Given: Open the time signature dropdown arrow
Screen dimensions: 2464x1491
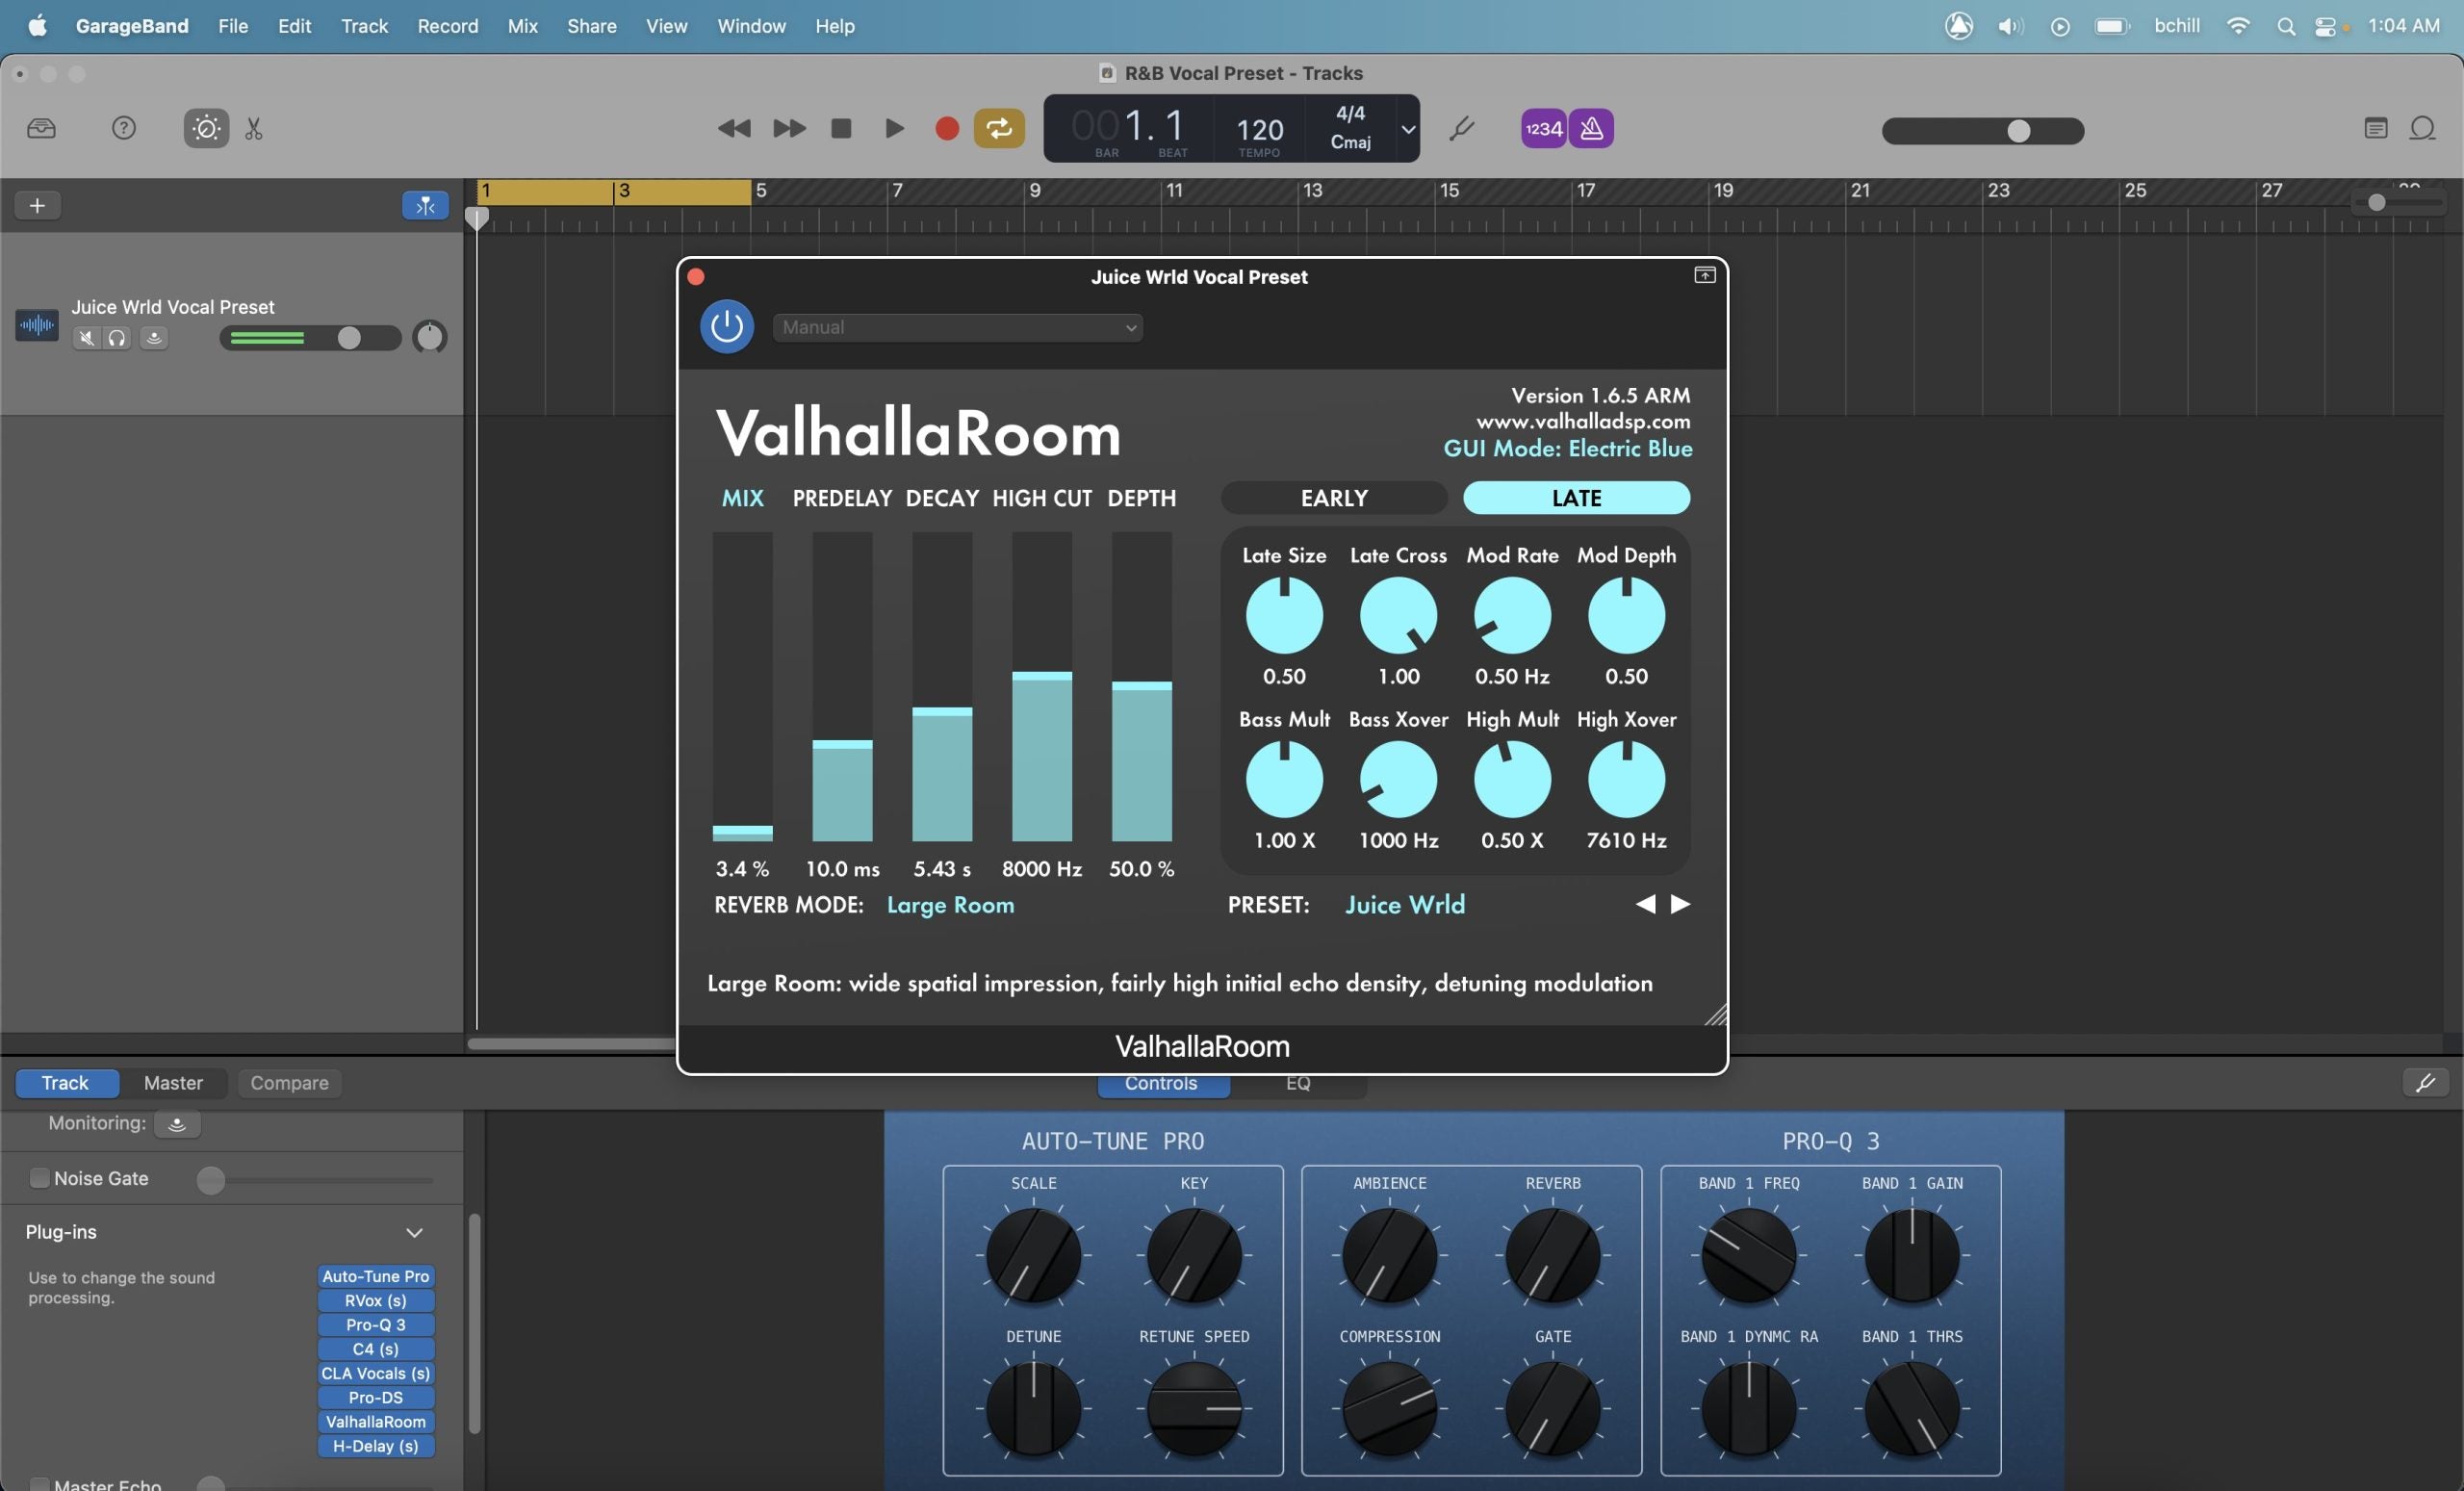Looking at the screenshot, I should [x=1408, y=129].
